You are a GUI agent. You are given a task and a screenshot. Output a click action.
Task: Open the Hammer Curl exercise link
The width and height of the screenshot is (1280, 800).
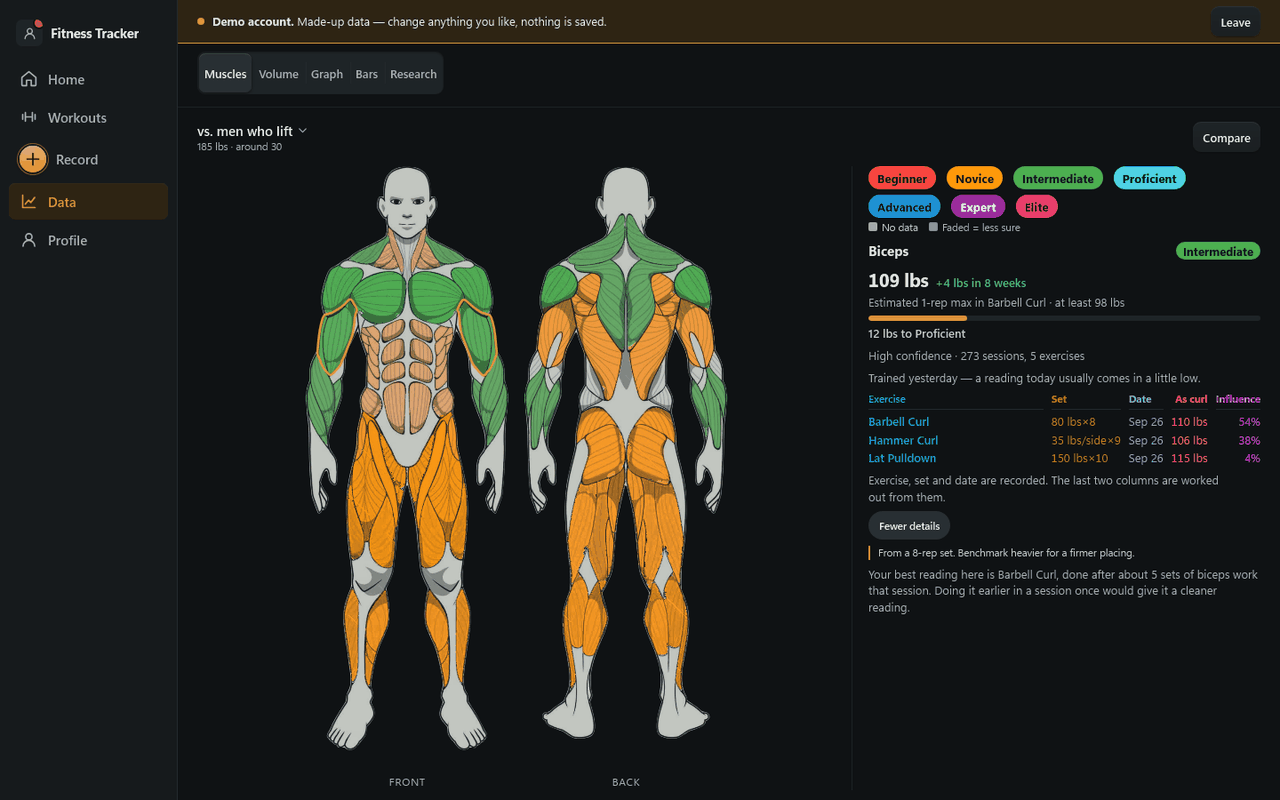point(903,440)
